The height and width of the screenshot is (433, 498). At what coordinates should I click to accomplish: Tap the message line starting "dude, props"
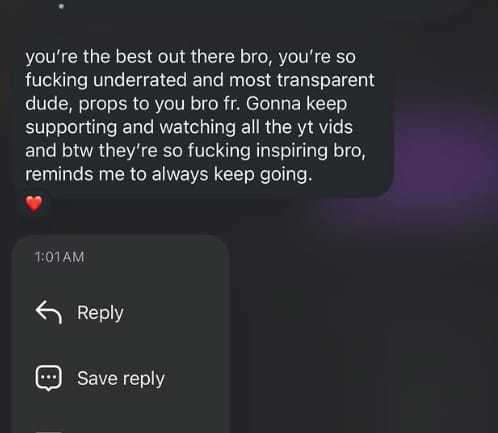(186, 104)
